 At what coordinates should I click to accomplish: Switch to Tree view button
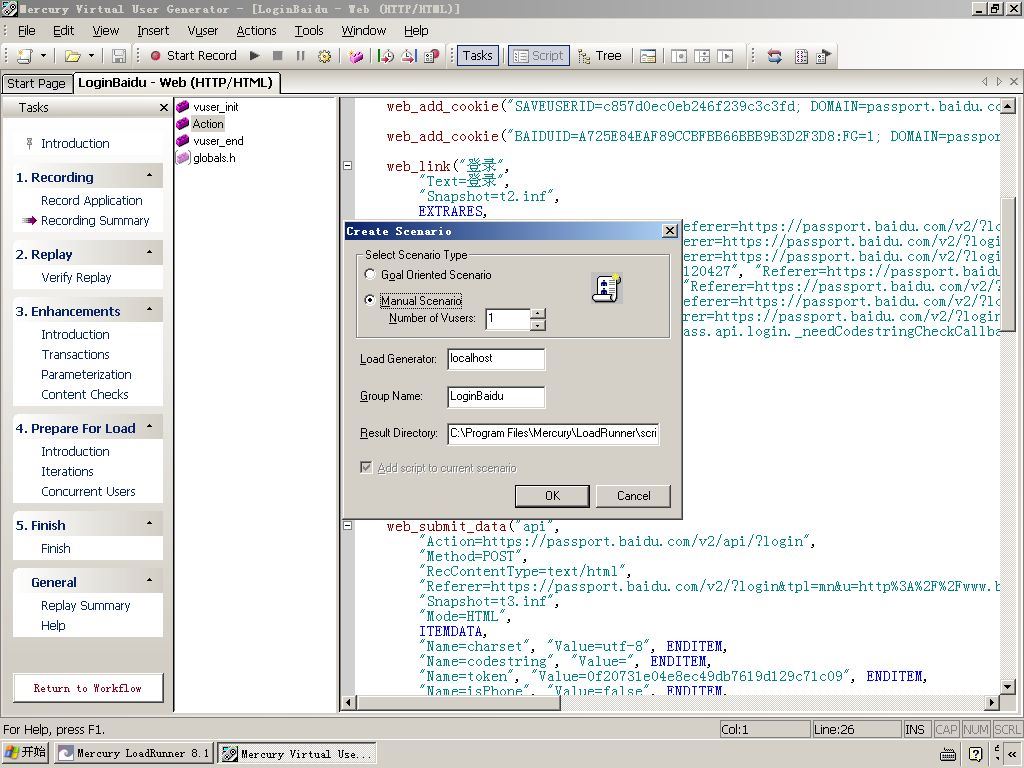(x=600, y=56)
